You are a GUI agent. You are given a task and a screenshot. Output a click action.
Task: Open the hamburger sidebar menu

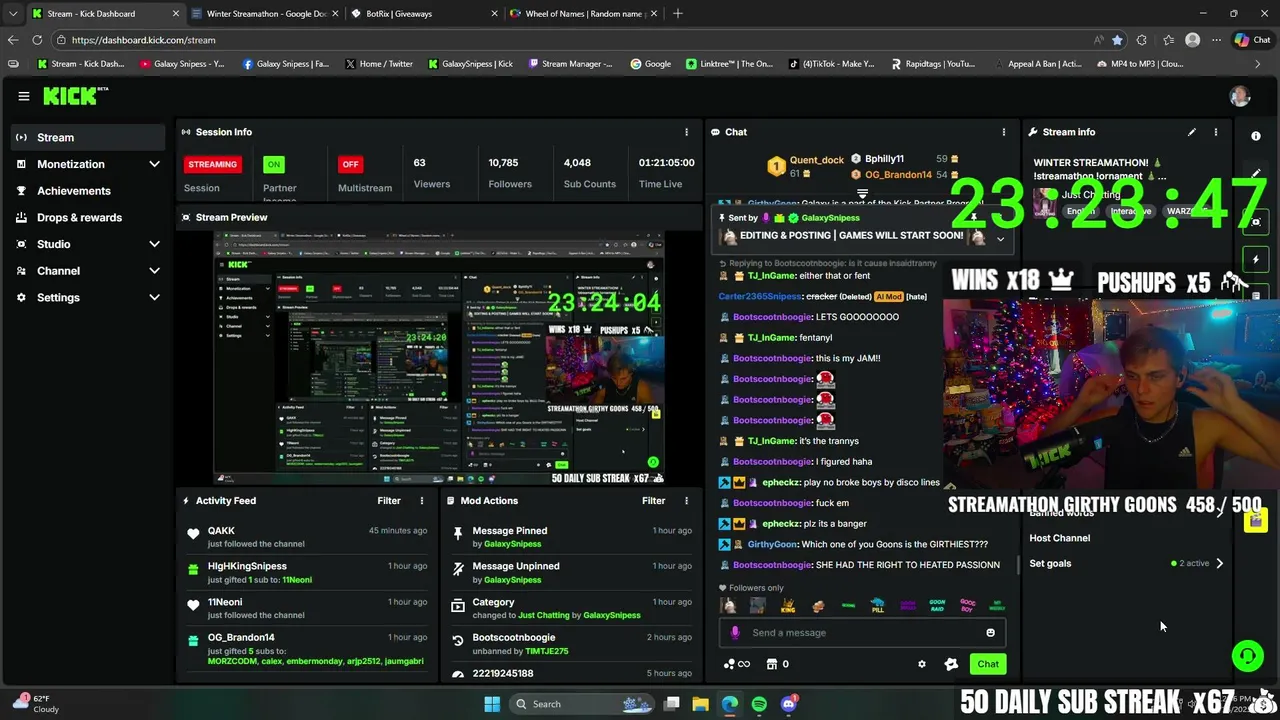pyautogui.click(x=23, y=96)
